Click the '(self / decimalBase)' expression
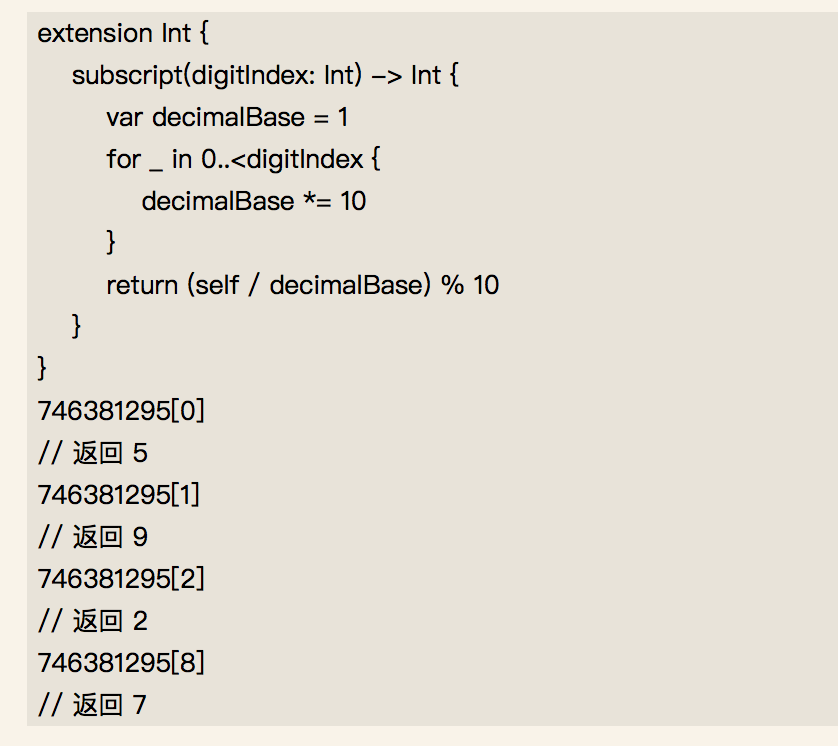This screenshot has width=838, height=746. click(x=309, y=285)
